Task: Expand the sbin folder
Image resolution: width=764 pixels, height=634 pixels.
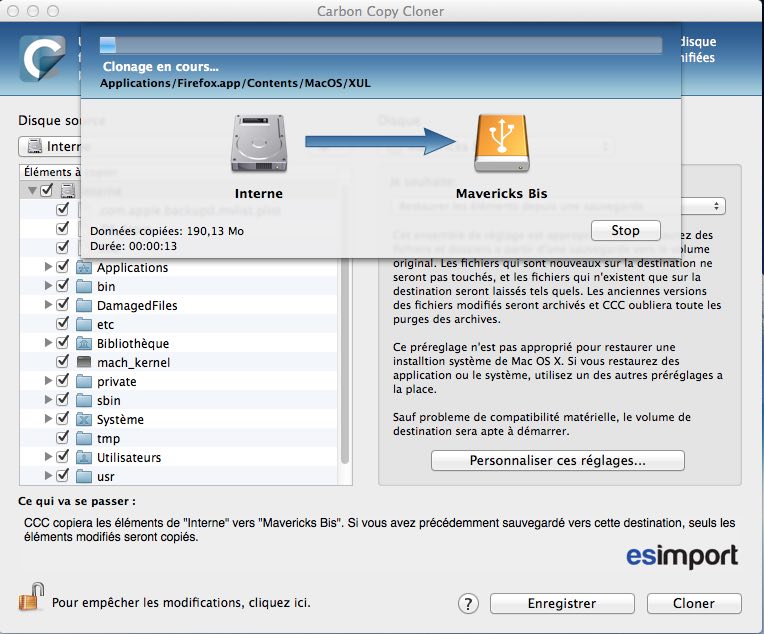Action: [x=48, y=400]
